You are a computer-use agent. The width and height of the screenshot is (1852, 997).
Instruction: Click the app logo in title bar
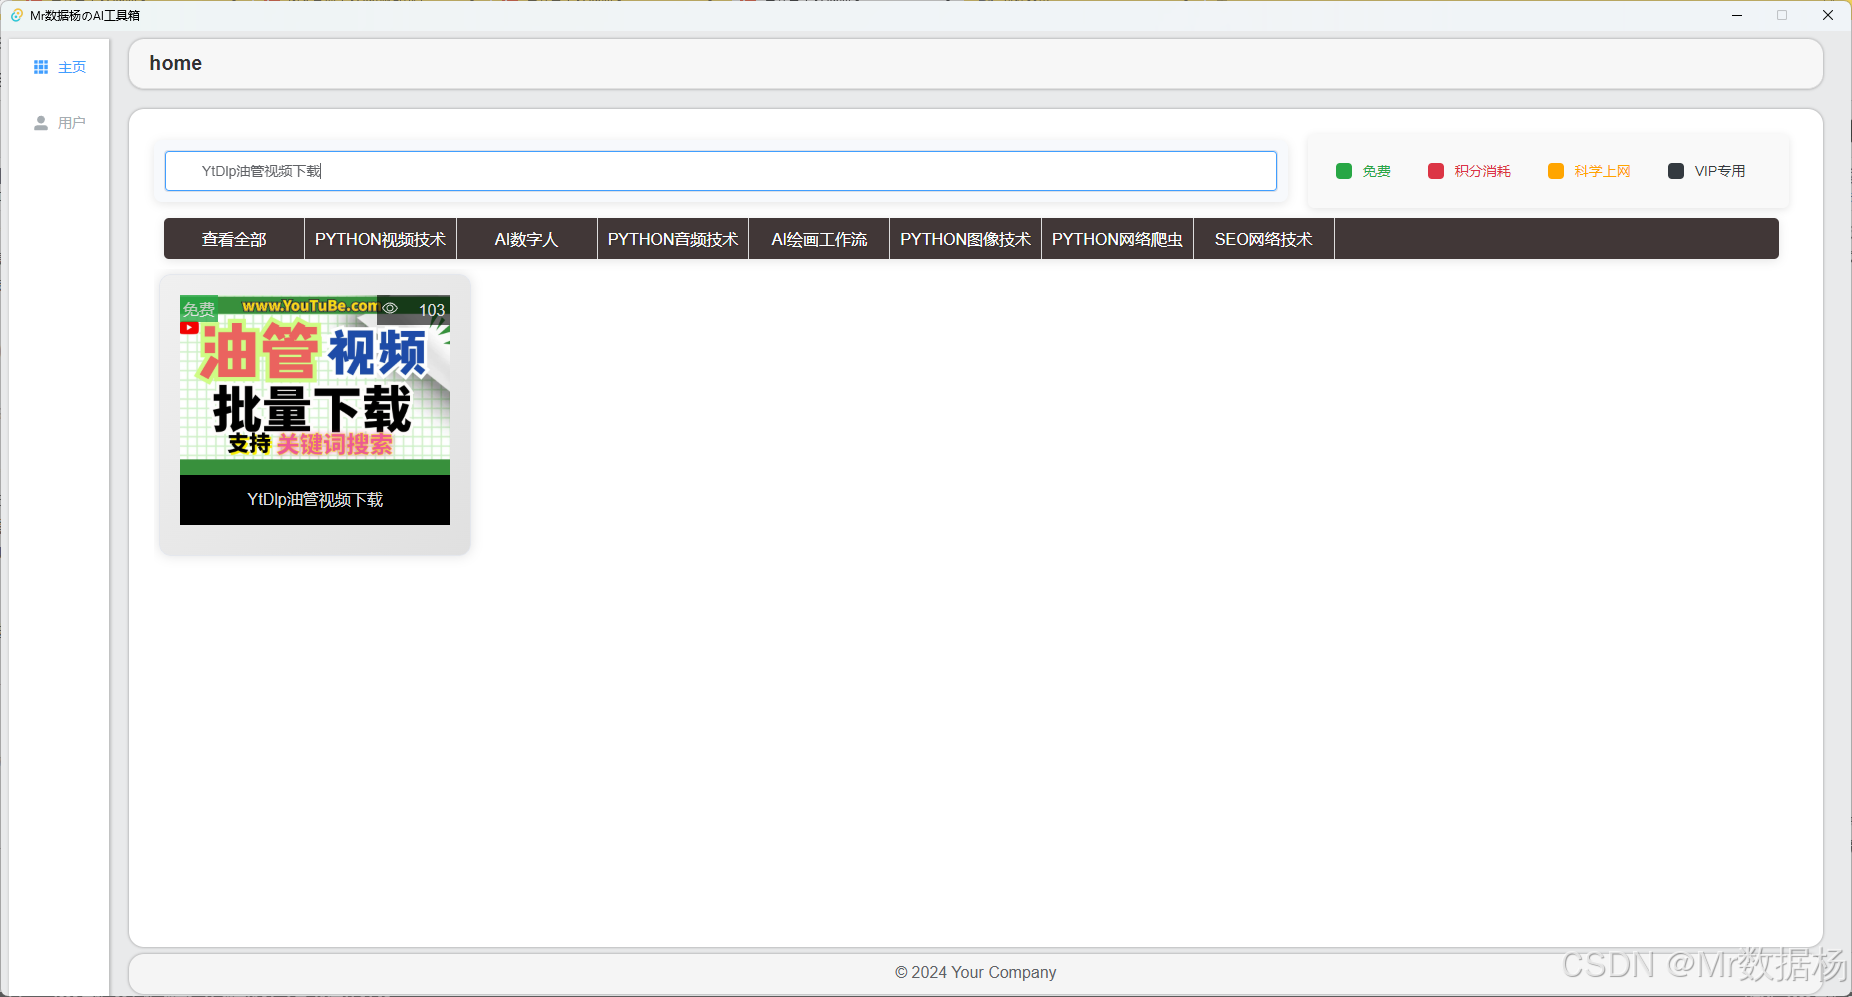click(17, 15)
